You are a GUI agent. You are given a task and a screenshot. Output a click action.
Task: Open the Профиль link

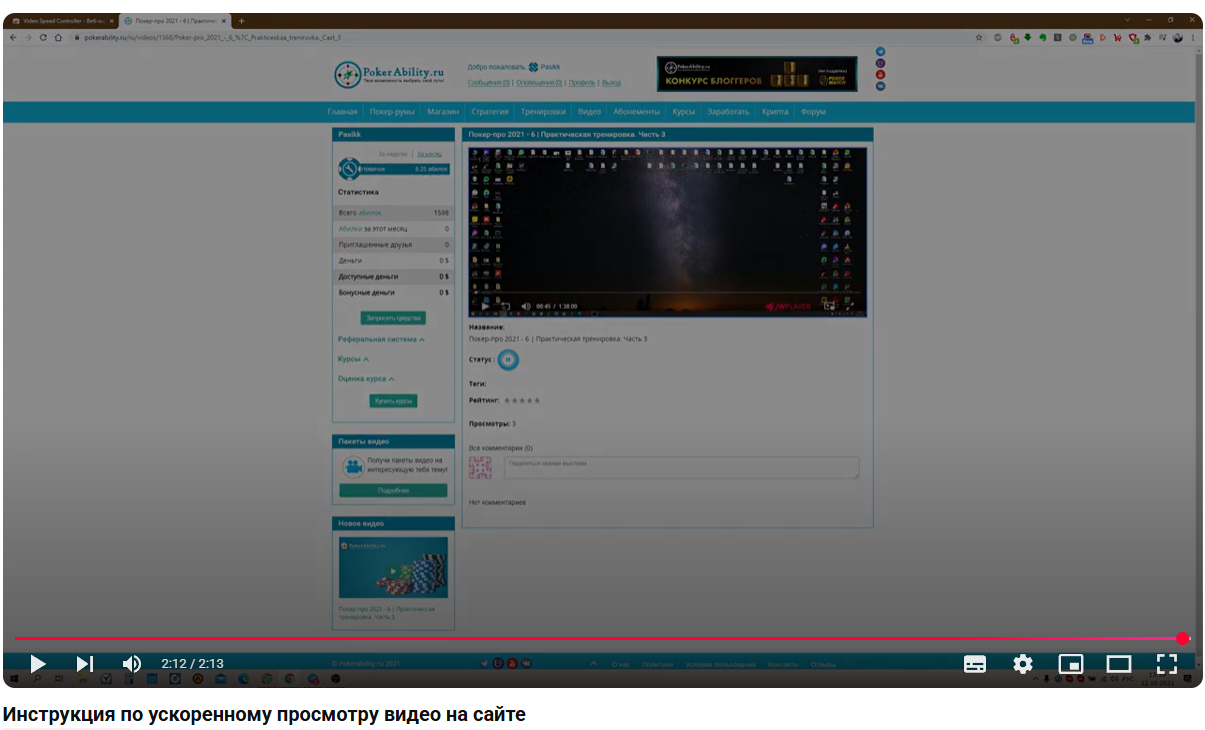click(x=582, y=83)
